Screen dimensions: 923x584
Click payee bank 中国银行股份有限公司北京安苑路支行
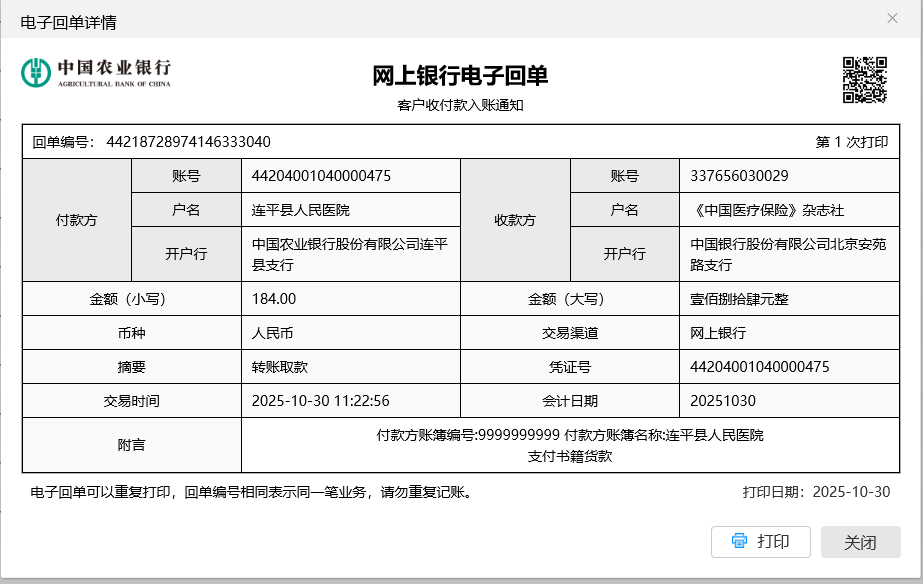point(788,254)
